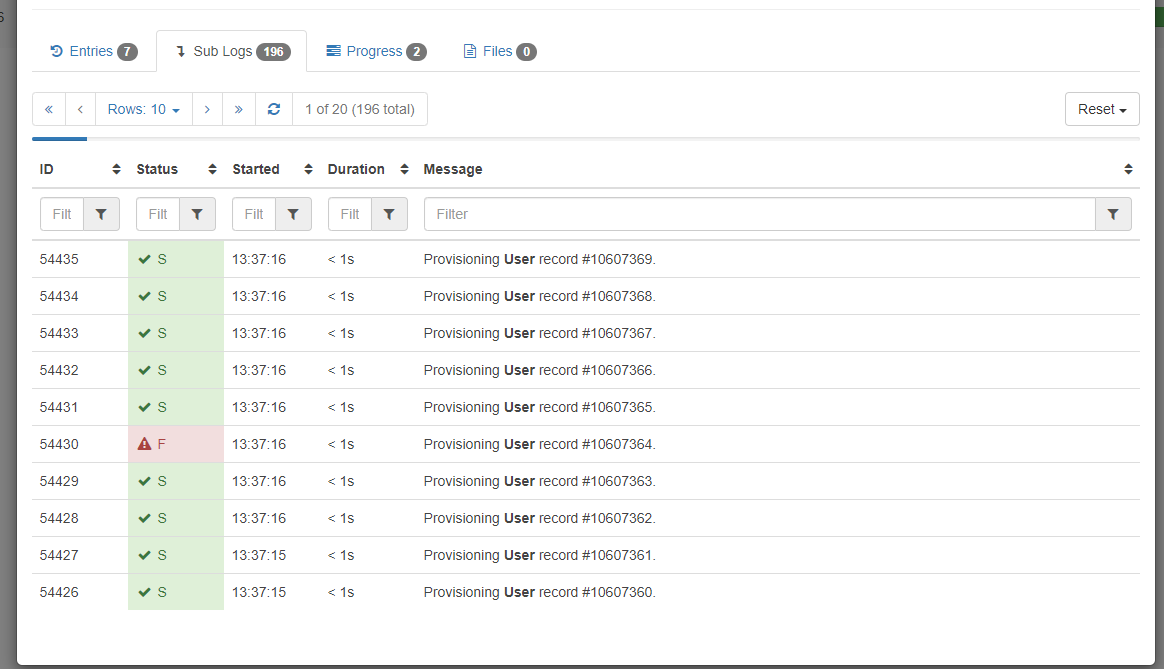Go to the next page of results

click(x=207, y=108)
